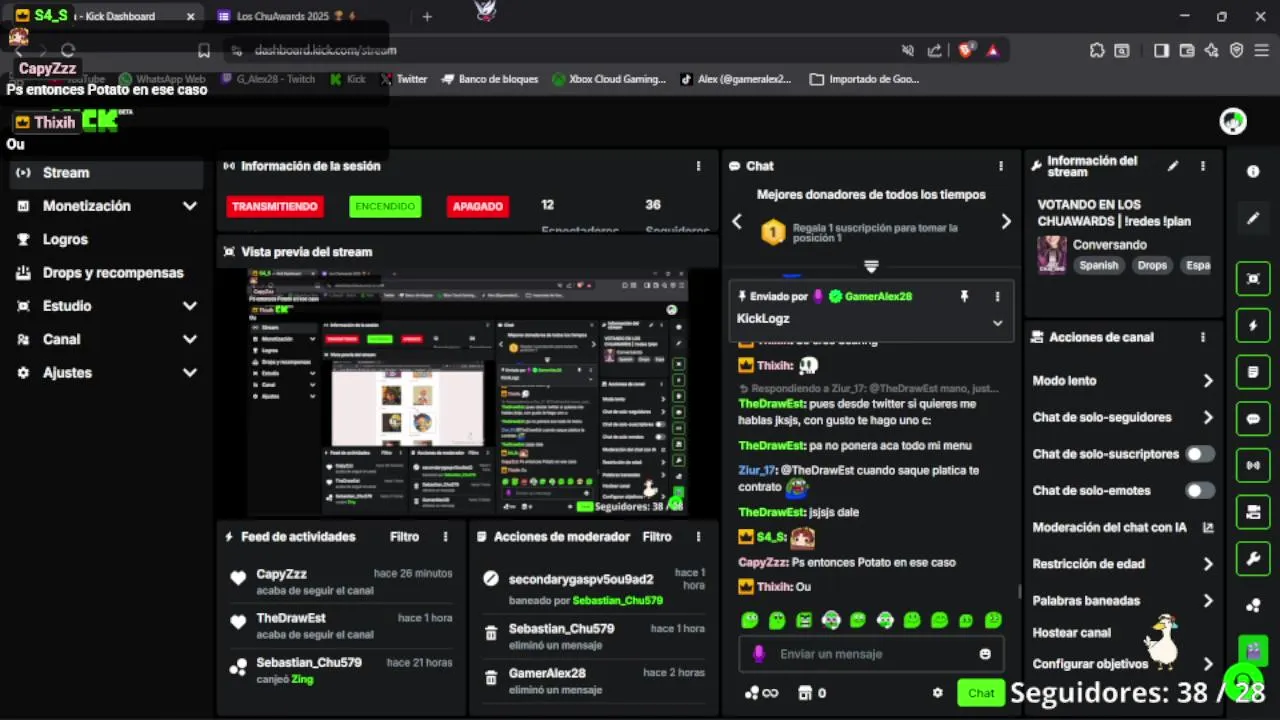The image size is (1280, 720).
Task: Click the green Chat send button
Action: (x=981, y=693)
